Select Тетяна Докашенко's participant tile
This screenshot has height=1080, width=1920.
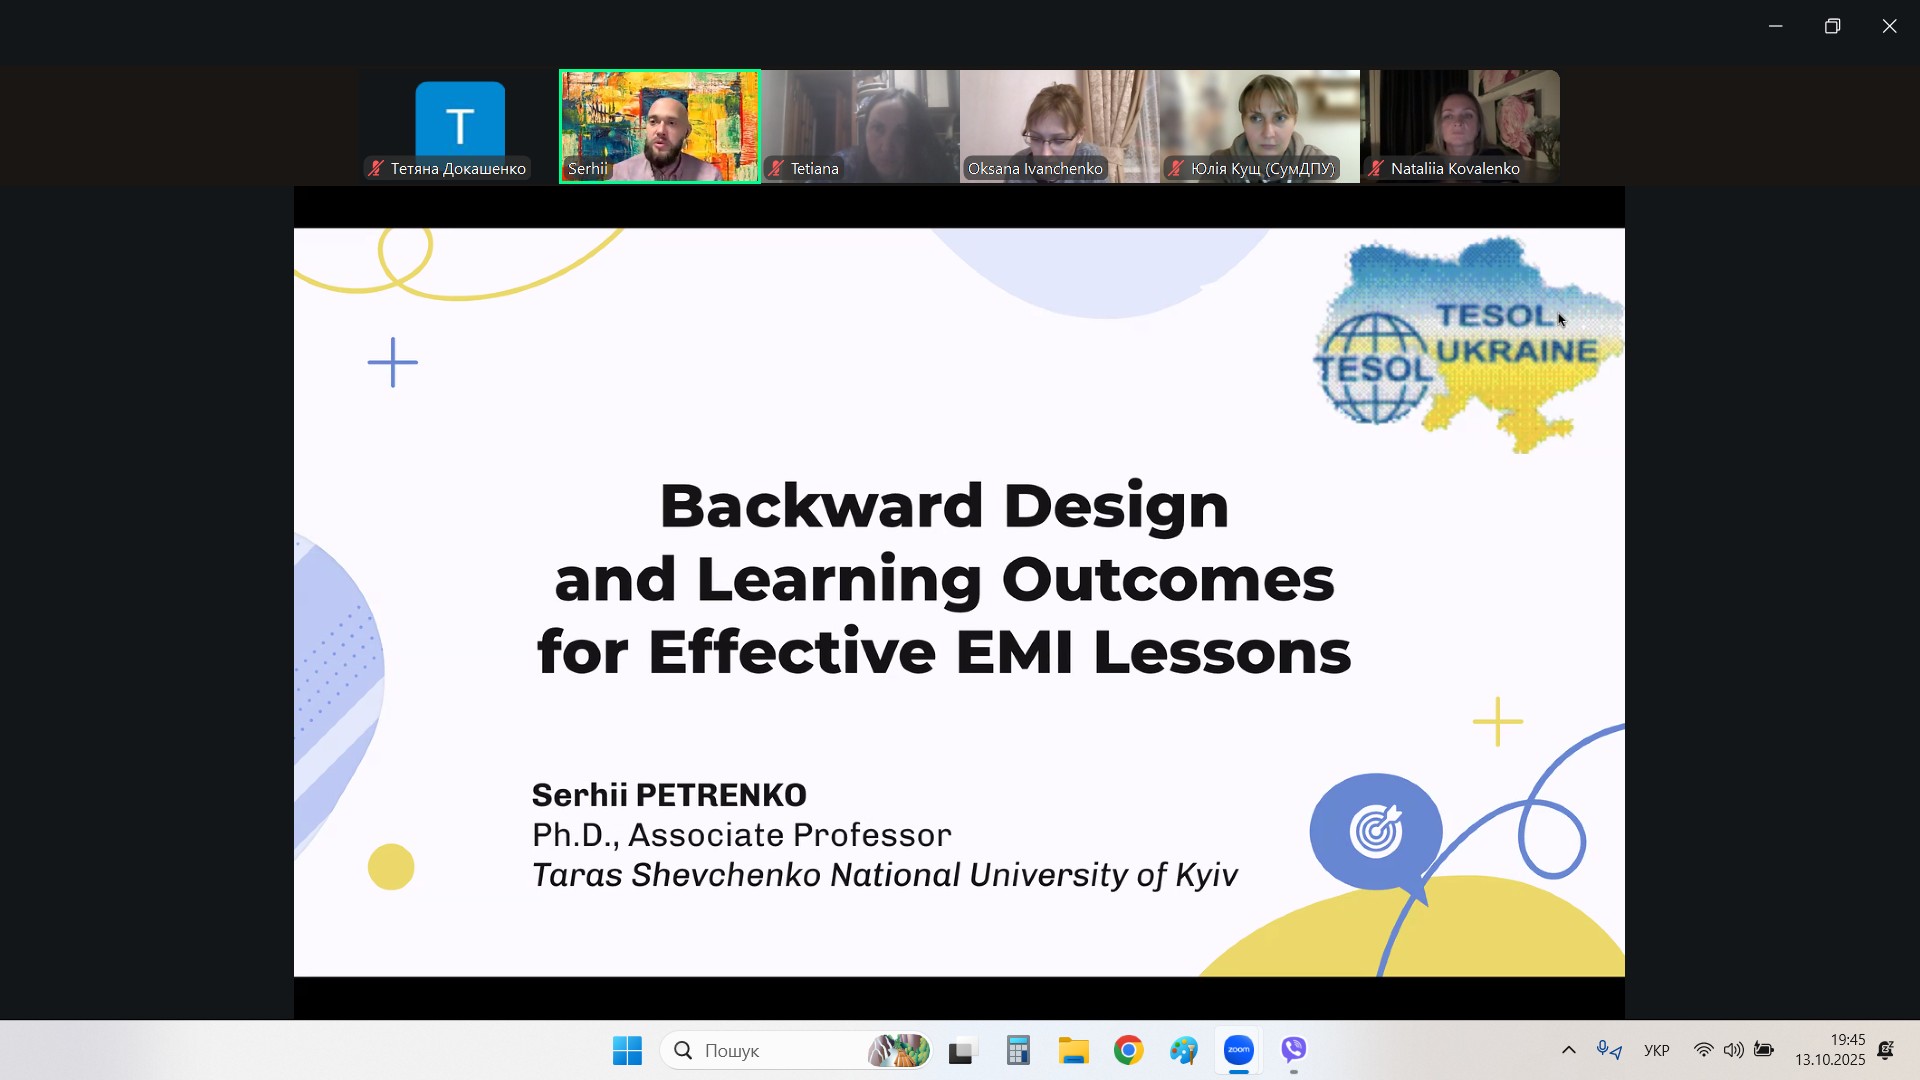460,126
